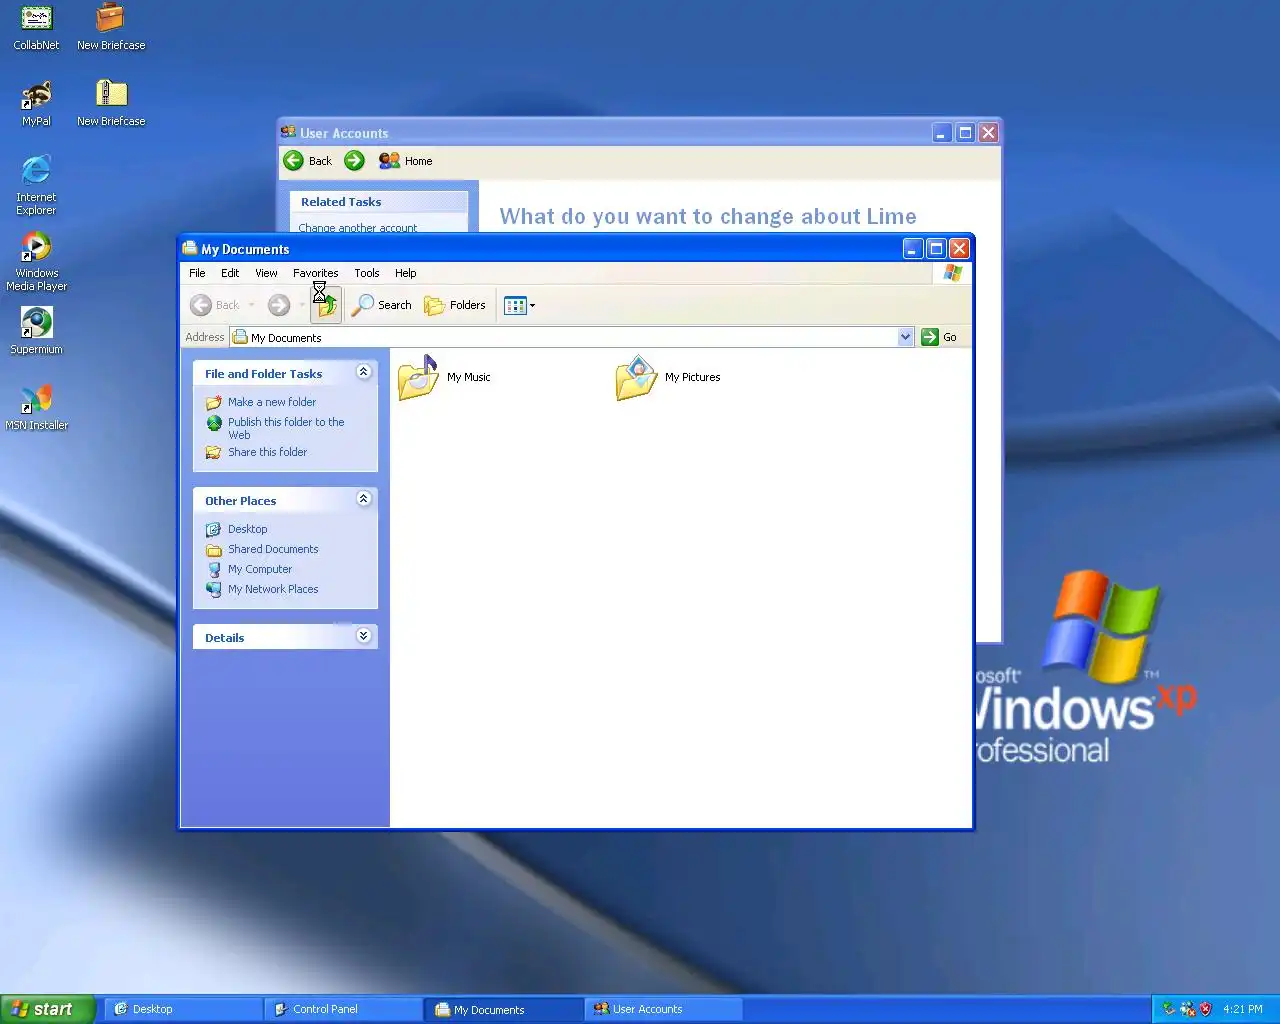1280x1024 pixels.
Task: Collapse the Other Places panel
Action: (x=364, y=499)
